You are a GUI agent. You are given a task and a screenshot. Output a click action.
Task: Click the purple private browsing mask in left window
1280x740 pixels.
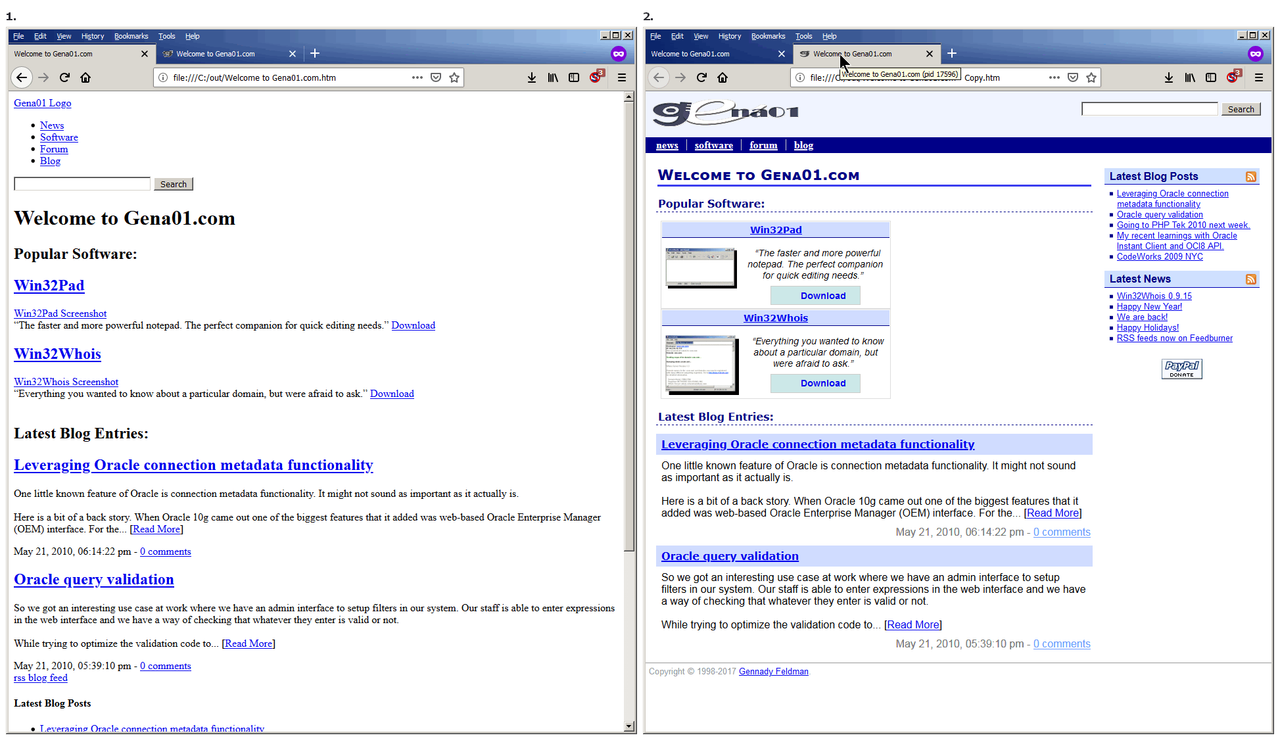(619, 53)
